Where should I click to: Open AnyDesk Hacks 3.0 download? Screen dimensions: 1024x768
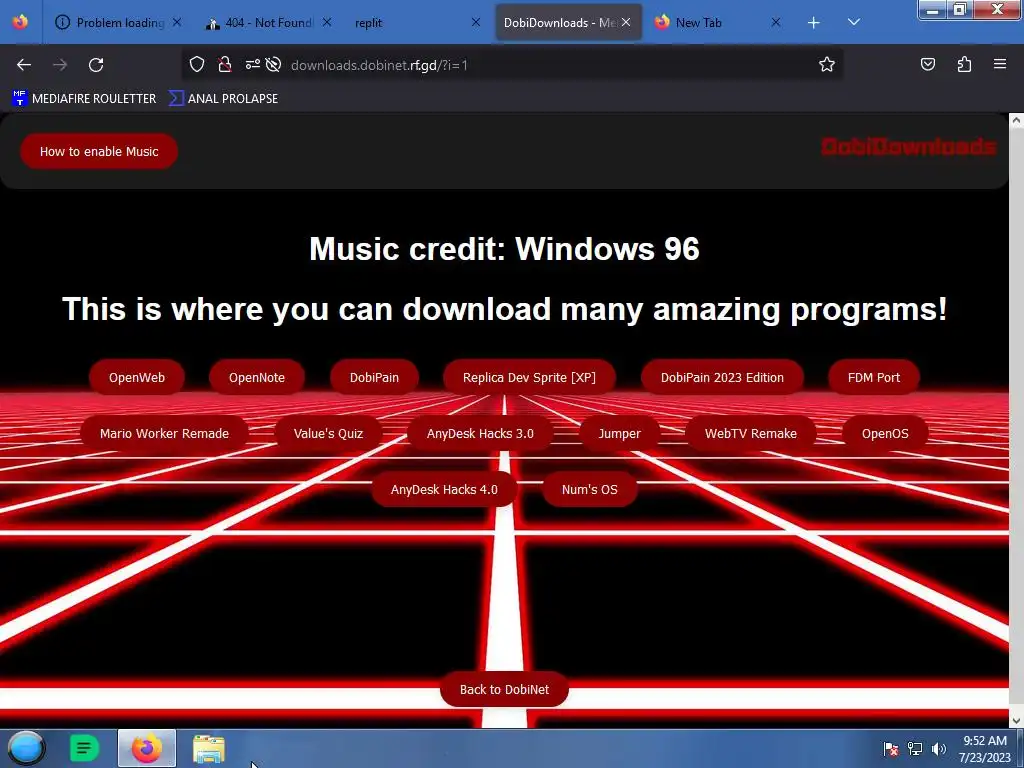click(x=480, y=434)
